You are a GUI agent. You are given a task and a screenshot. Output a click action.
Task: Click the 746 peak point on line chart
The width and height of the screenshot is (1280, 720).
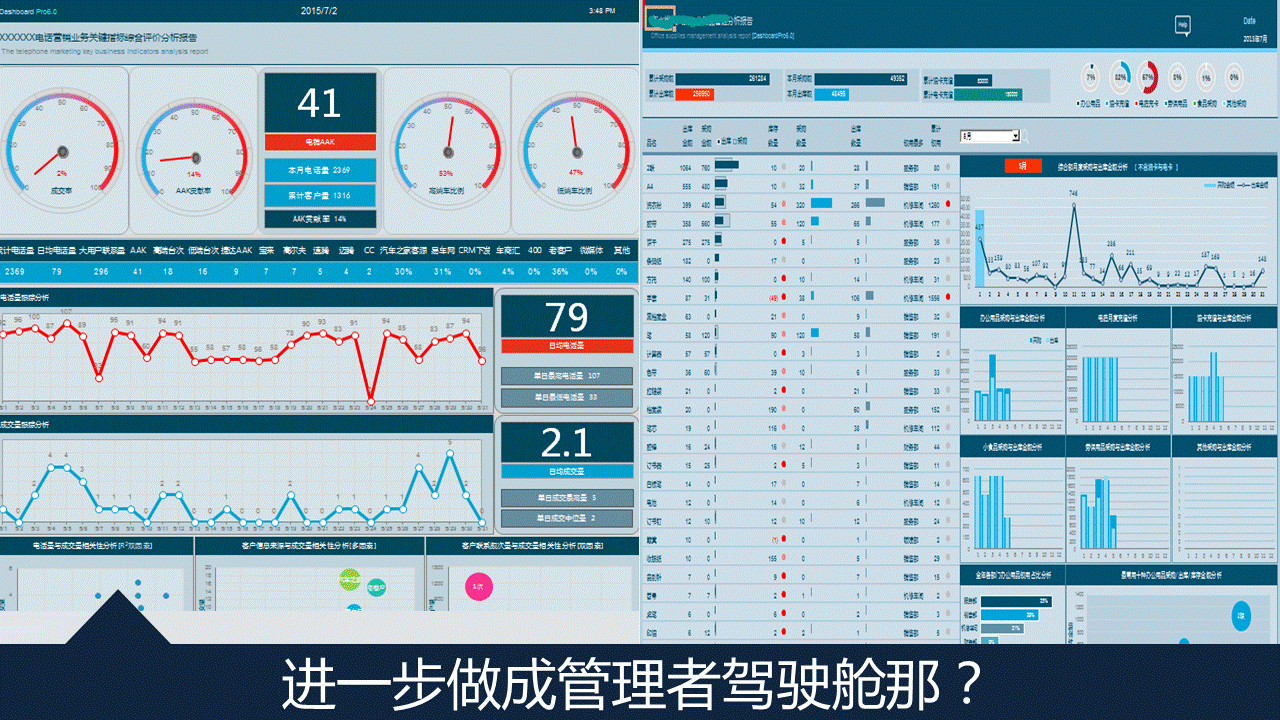[1073, 204]
